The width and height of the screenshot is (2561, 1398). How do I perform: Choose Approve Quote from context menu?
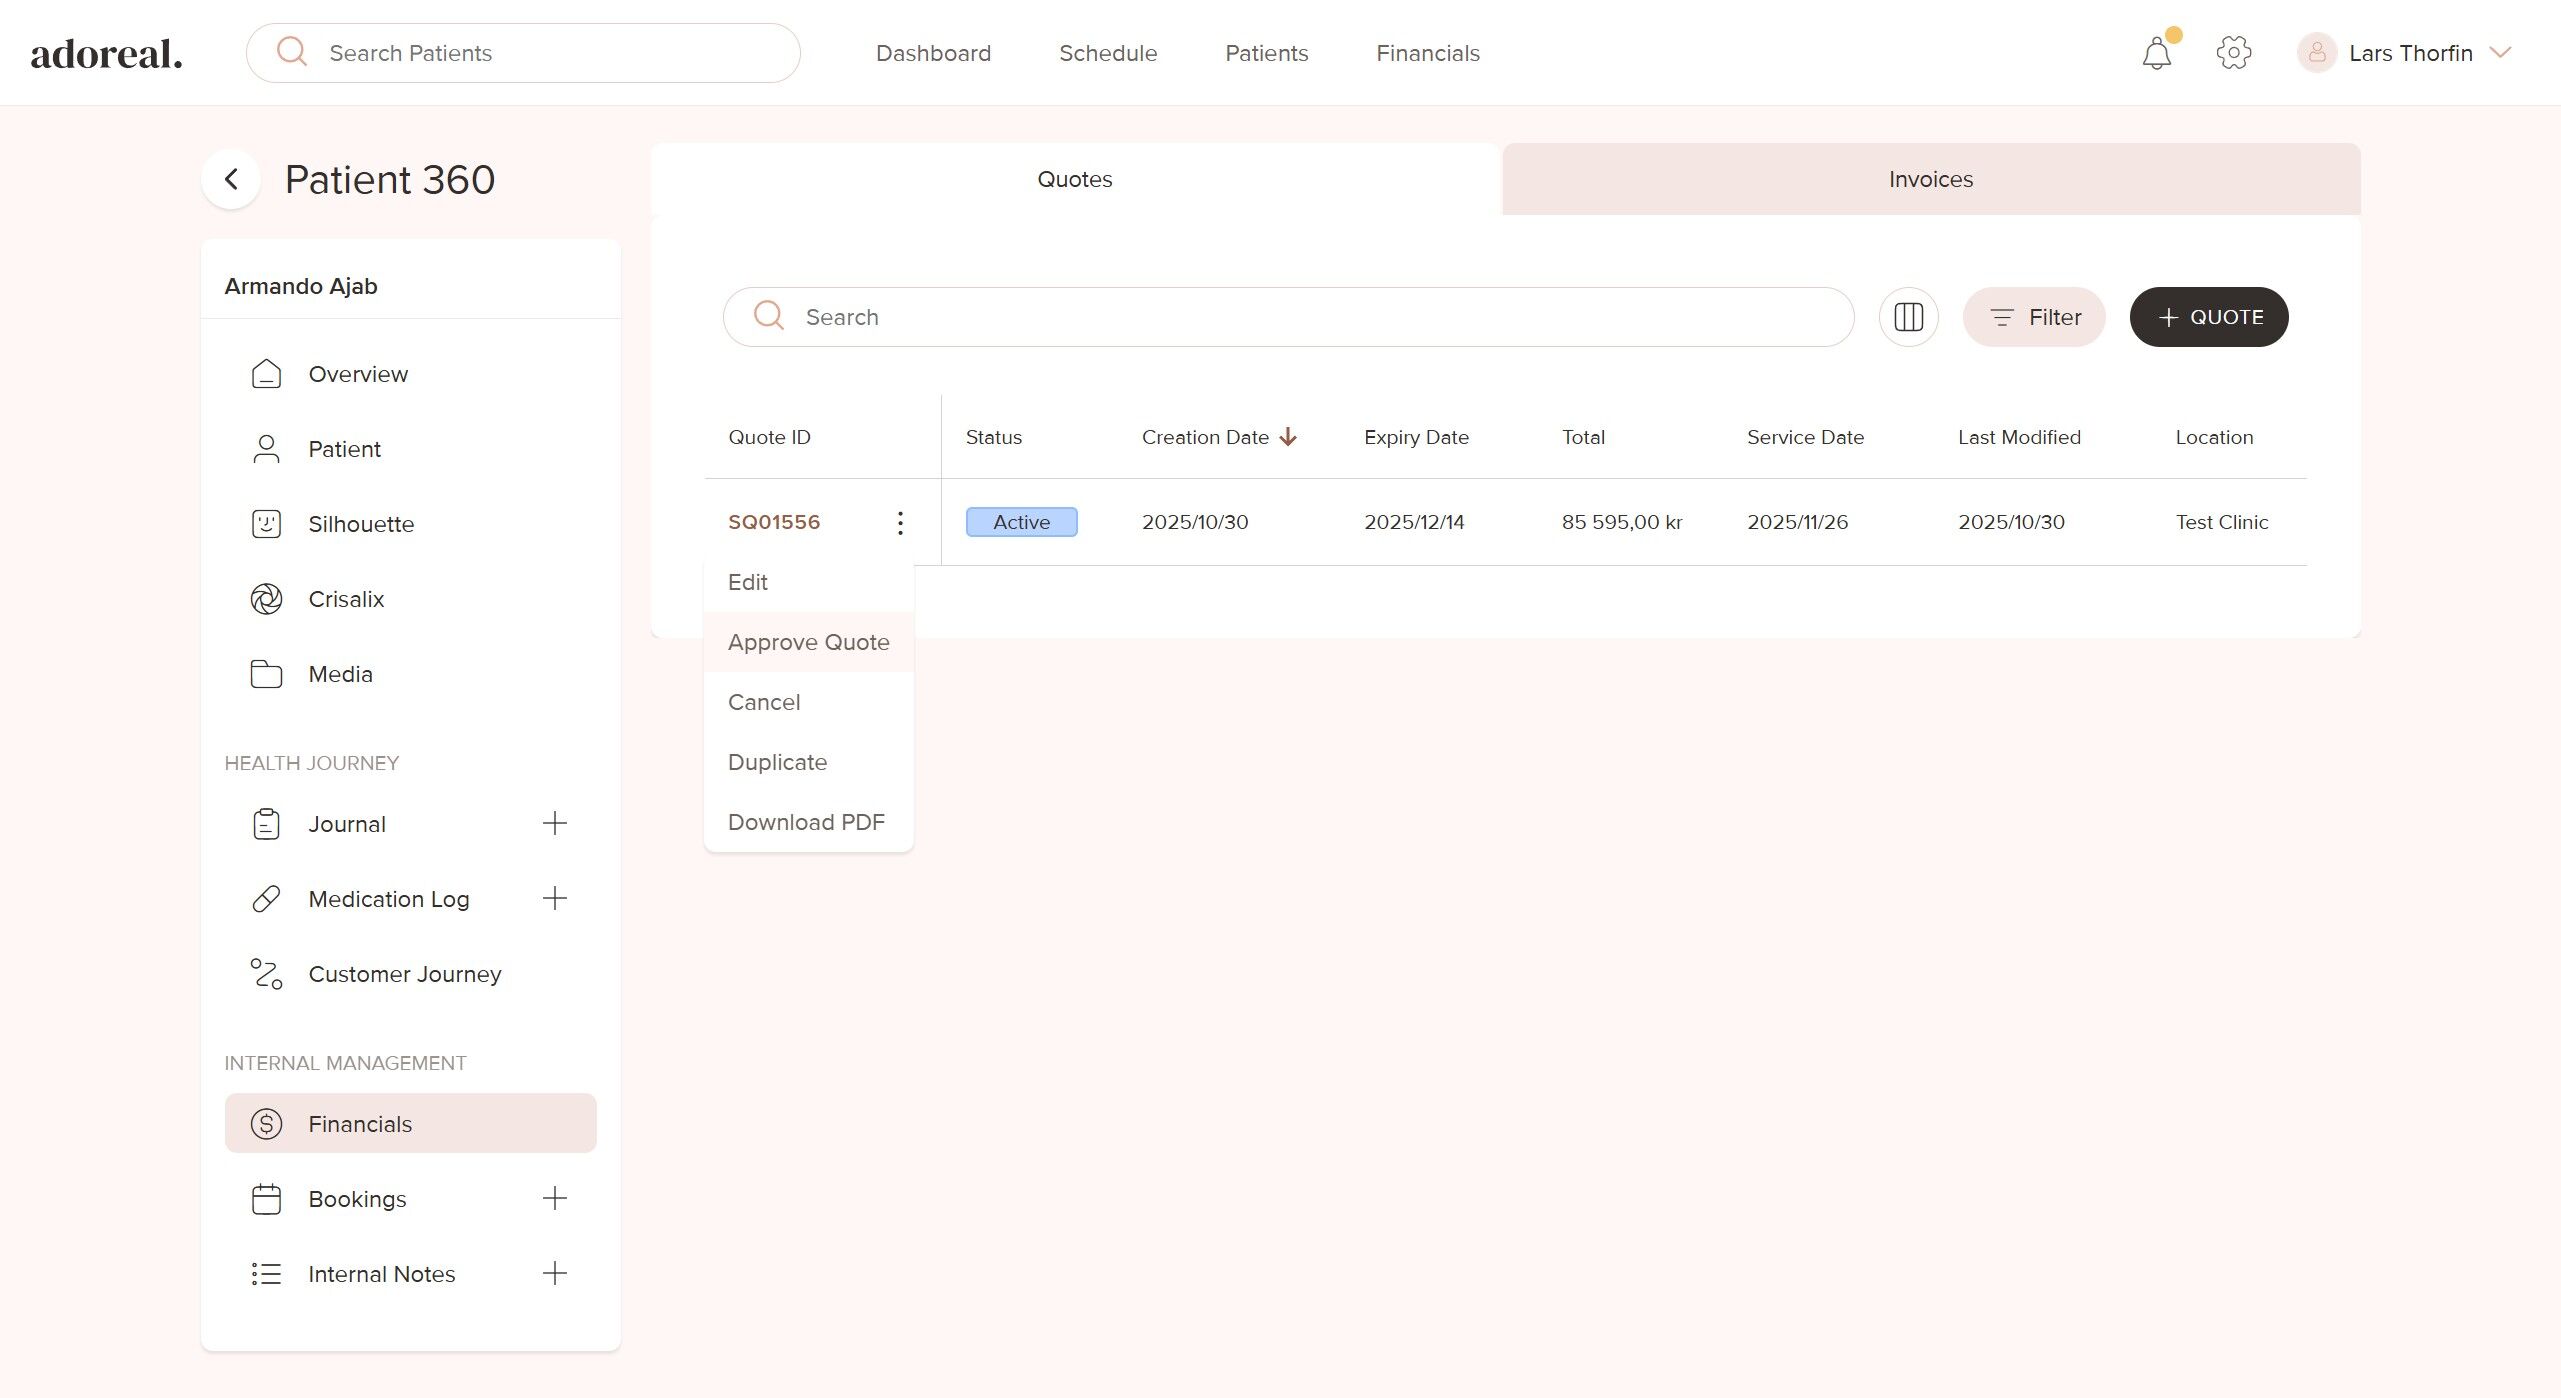808,642
